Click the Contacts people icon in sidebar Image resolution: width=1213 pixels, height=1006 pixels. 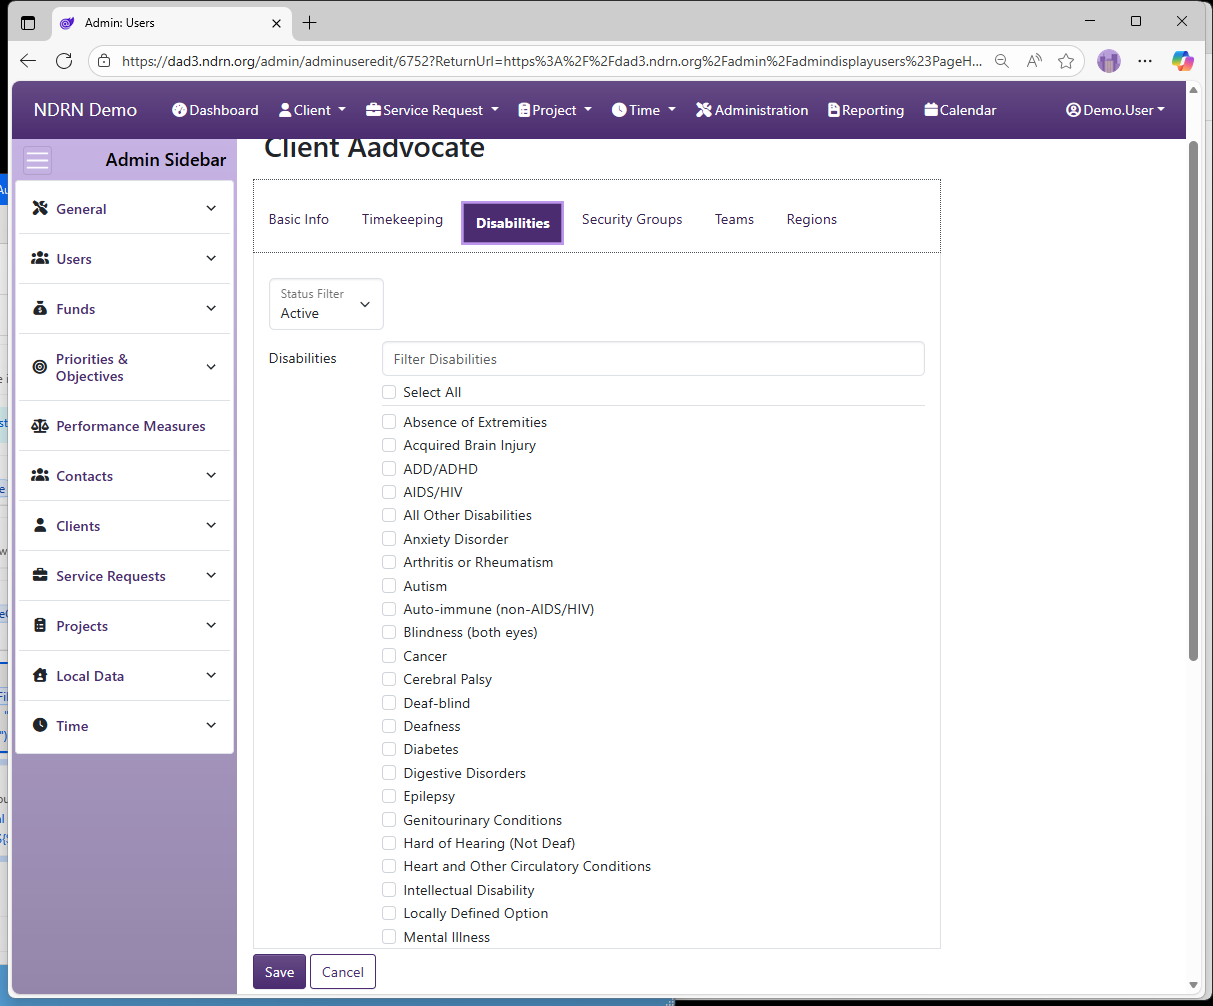click(x=40, y=475)
